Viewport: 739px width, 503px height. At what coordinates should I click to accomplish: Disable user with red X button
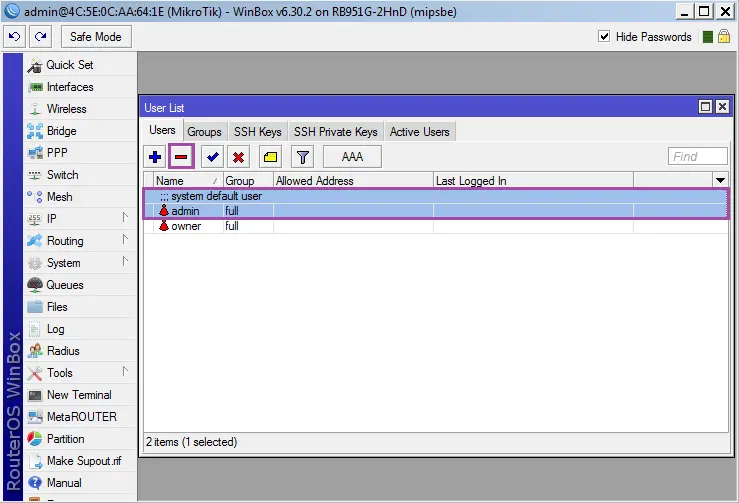238,157
